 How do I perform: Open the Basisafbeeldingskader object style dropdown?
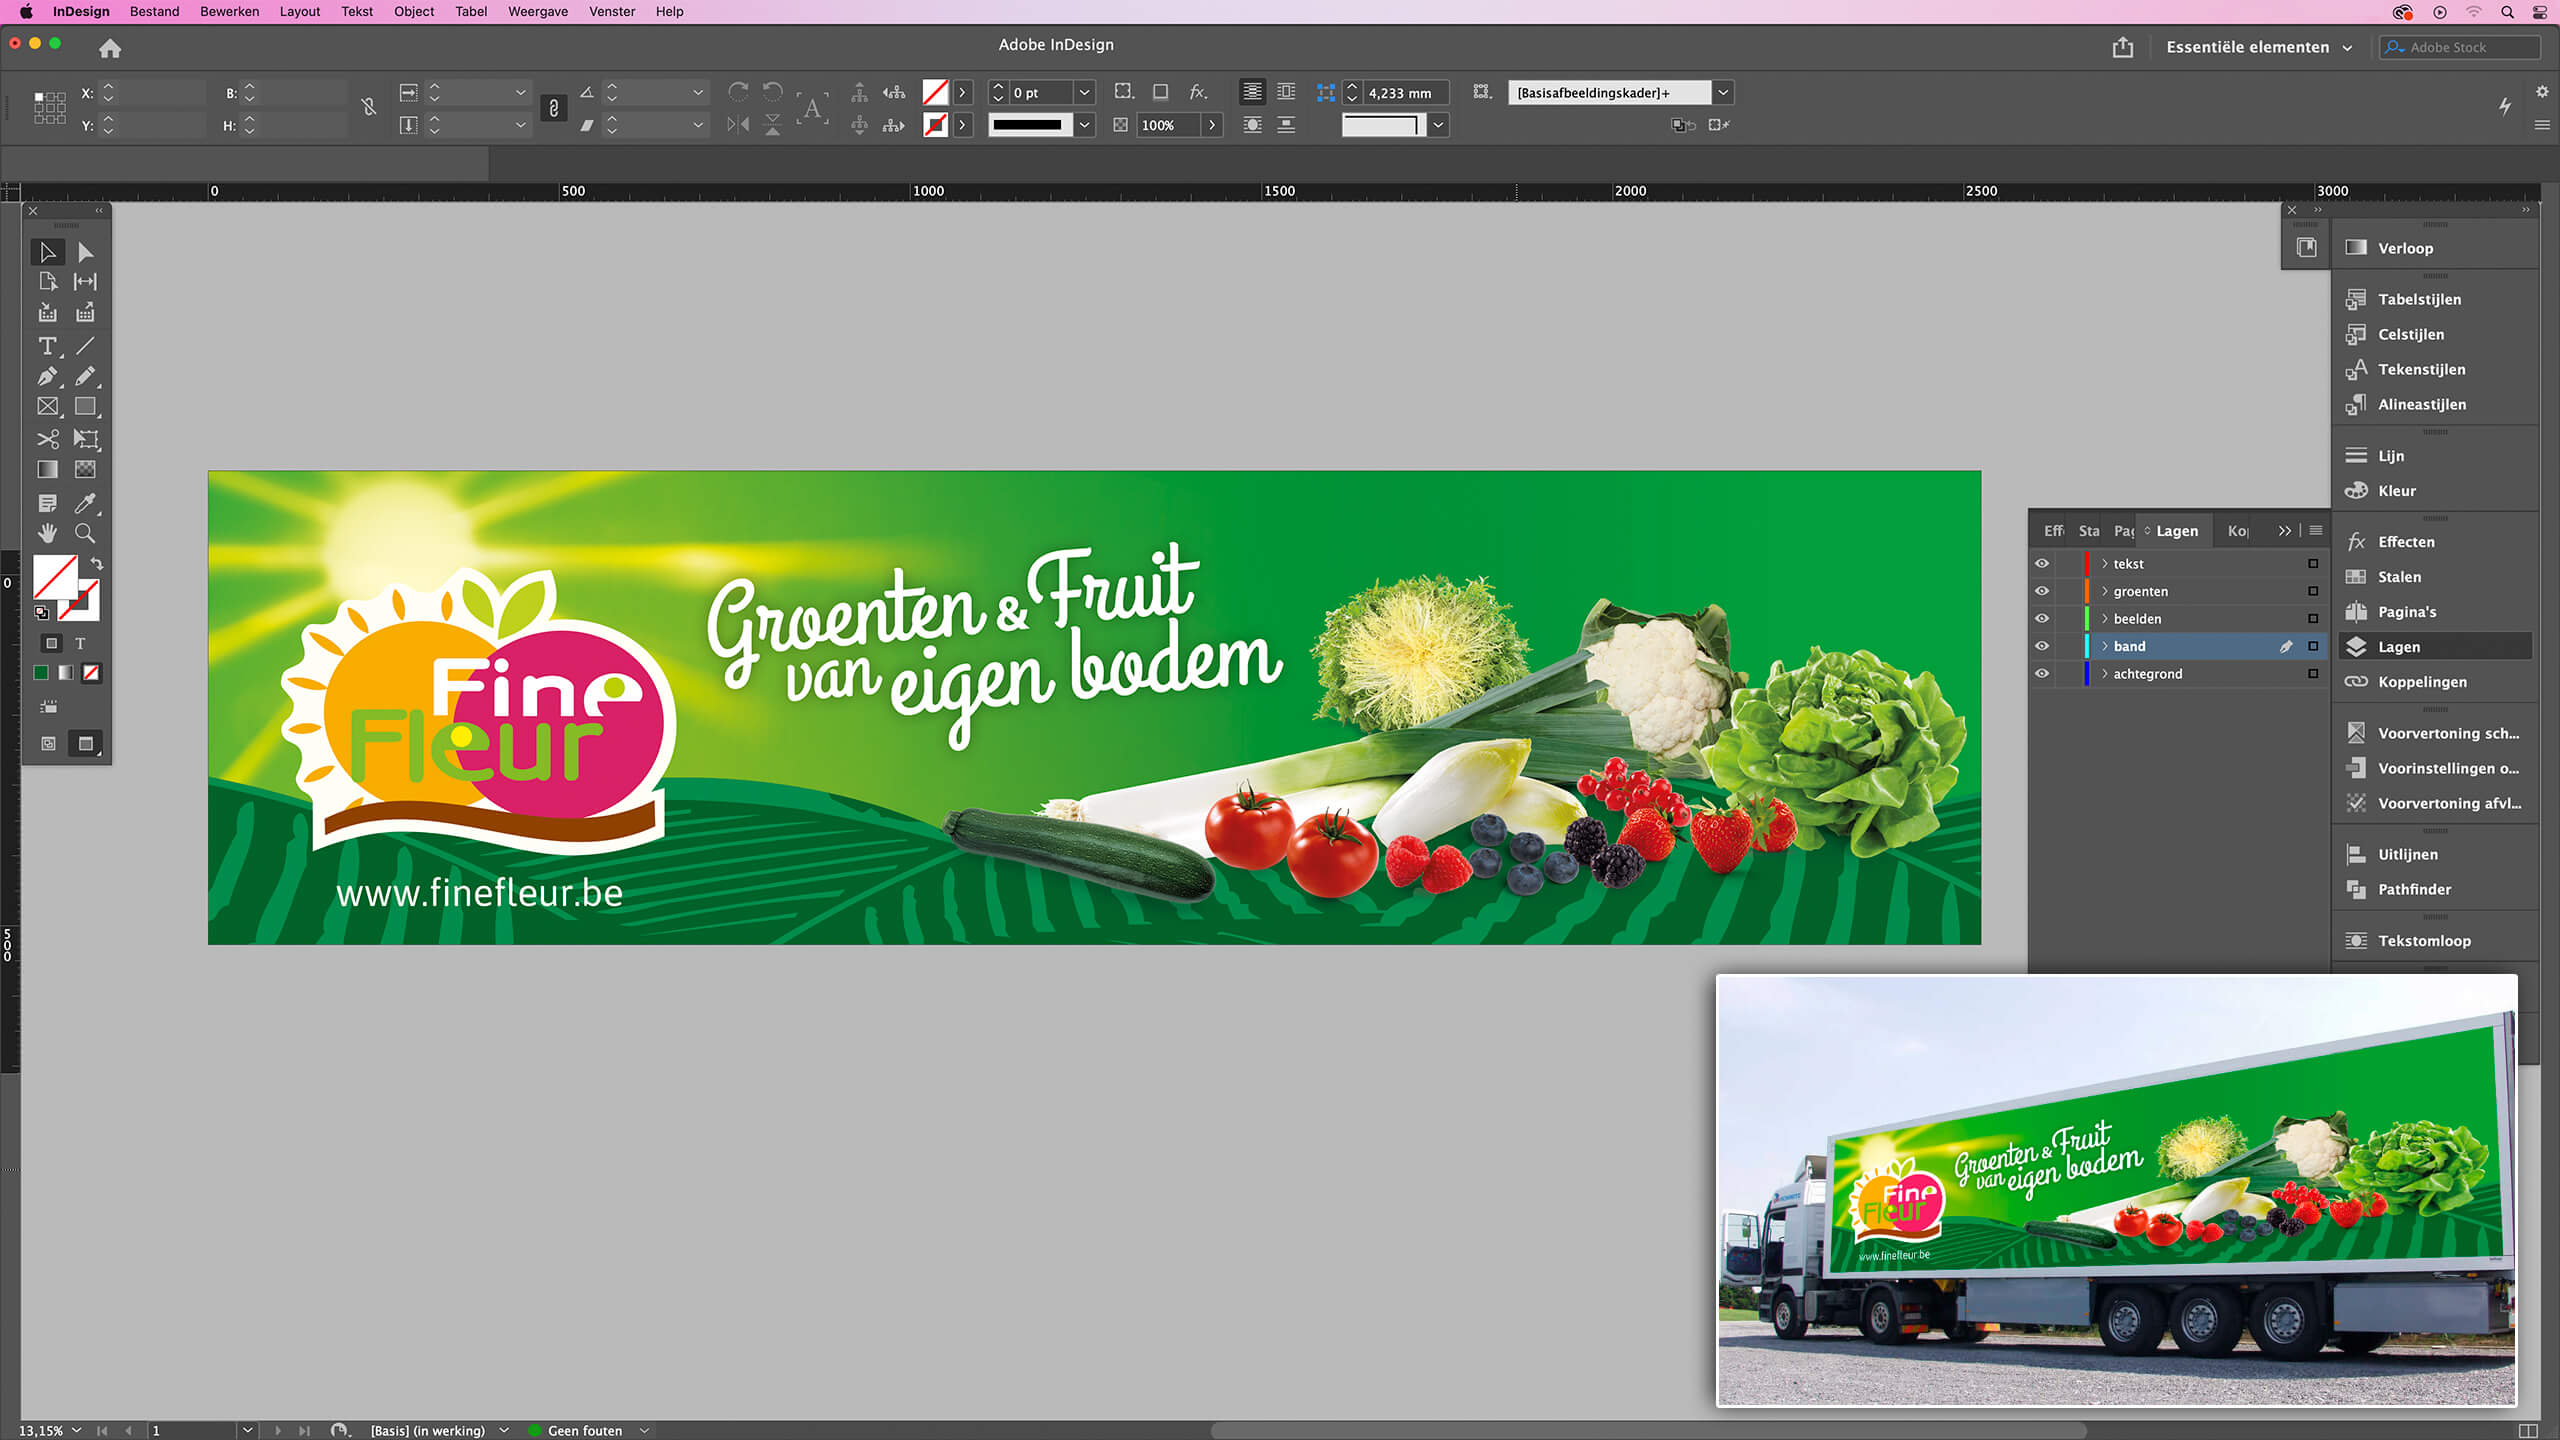(1723, 93)
